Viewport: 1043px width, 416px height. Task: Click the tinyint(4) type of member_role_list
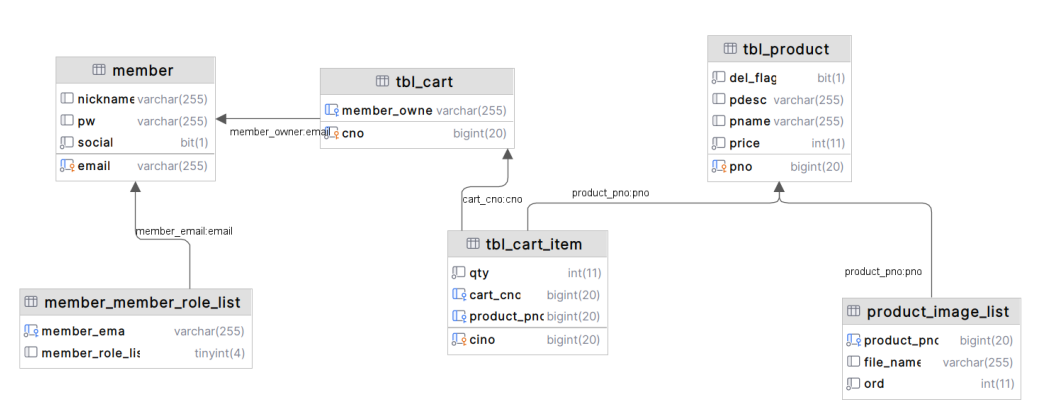click(220, 353)
